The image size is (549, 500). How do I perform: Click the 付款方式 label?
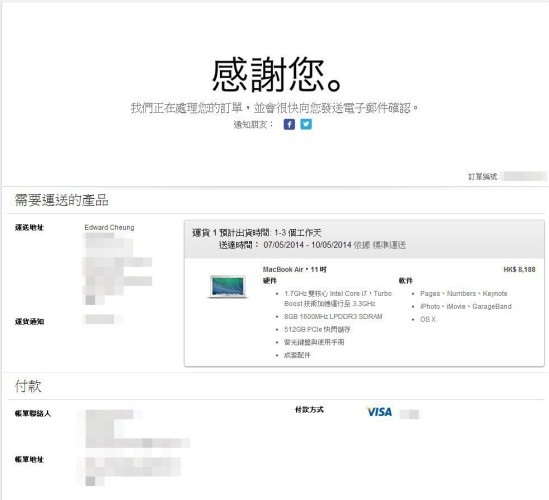pos(309,410)
